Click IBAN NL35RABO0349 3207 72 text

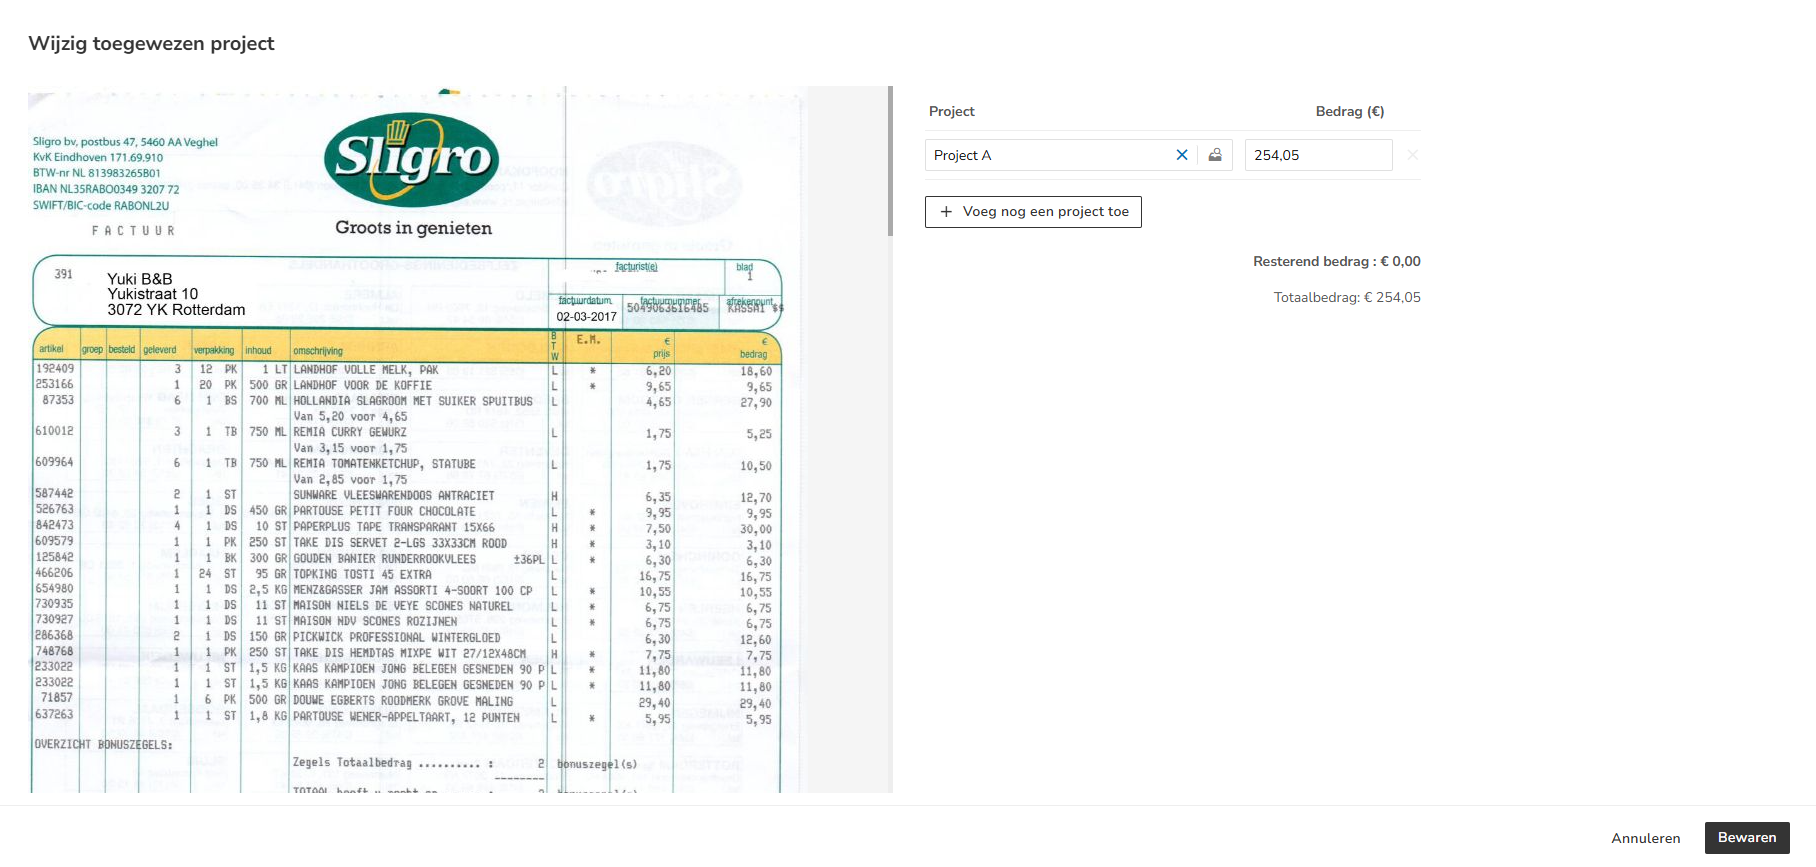106,189
